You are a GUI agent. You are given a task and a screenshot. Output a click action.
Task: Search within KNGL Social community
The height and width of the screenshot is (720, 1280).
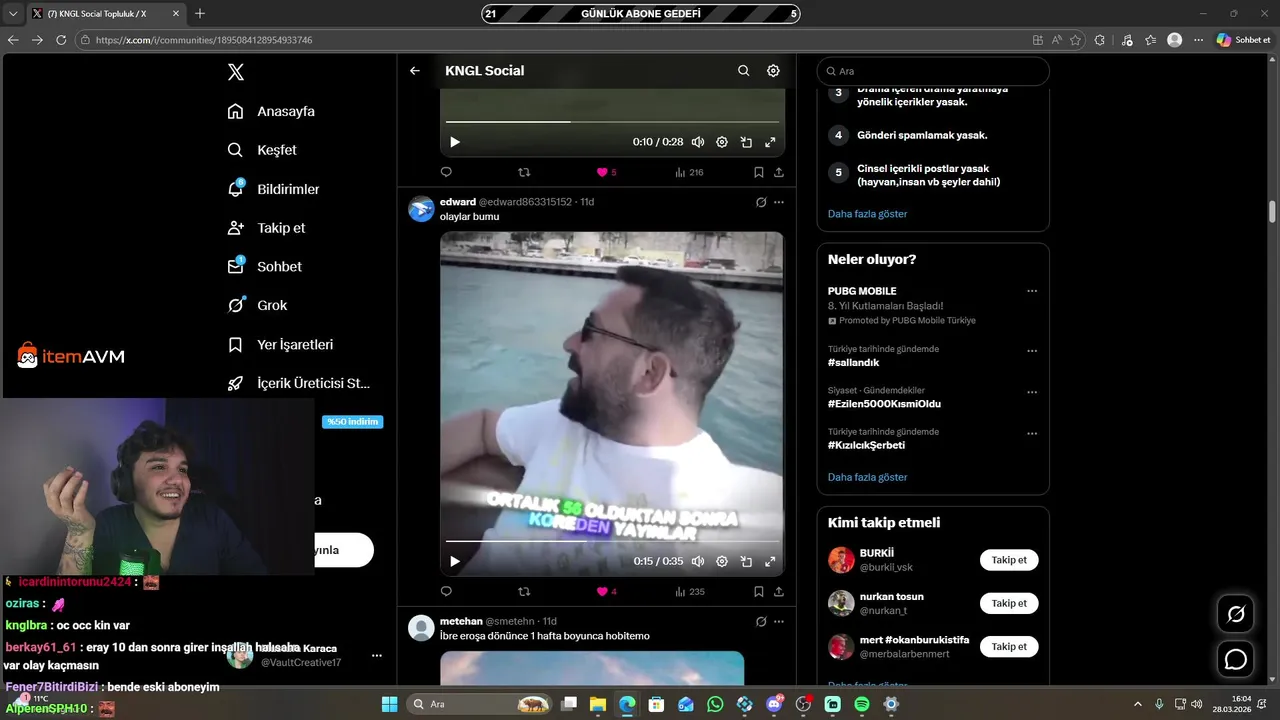point(743,71)
